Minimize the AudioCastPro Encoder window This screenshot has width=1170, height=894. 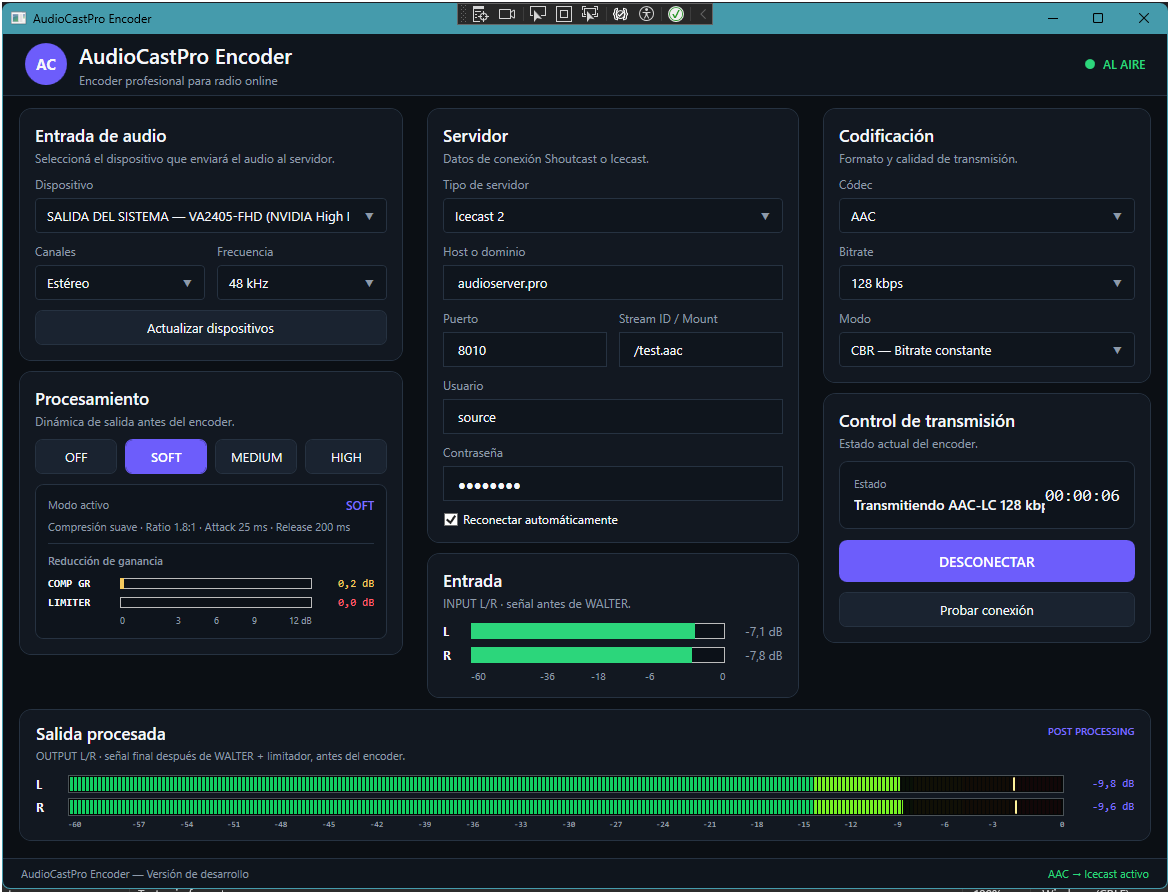(1054, 18)
